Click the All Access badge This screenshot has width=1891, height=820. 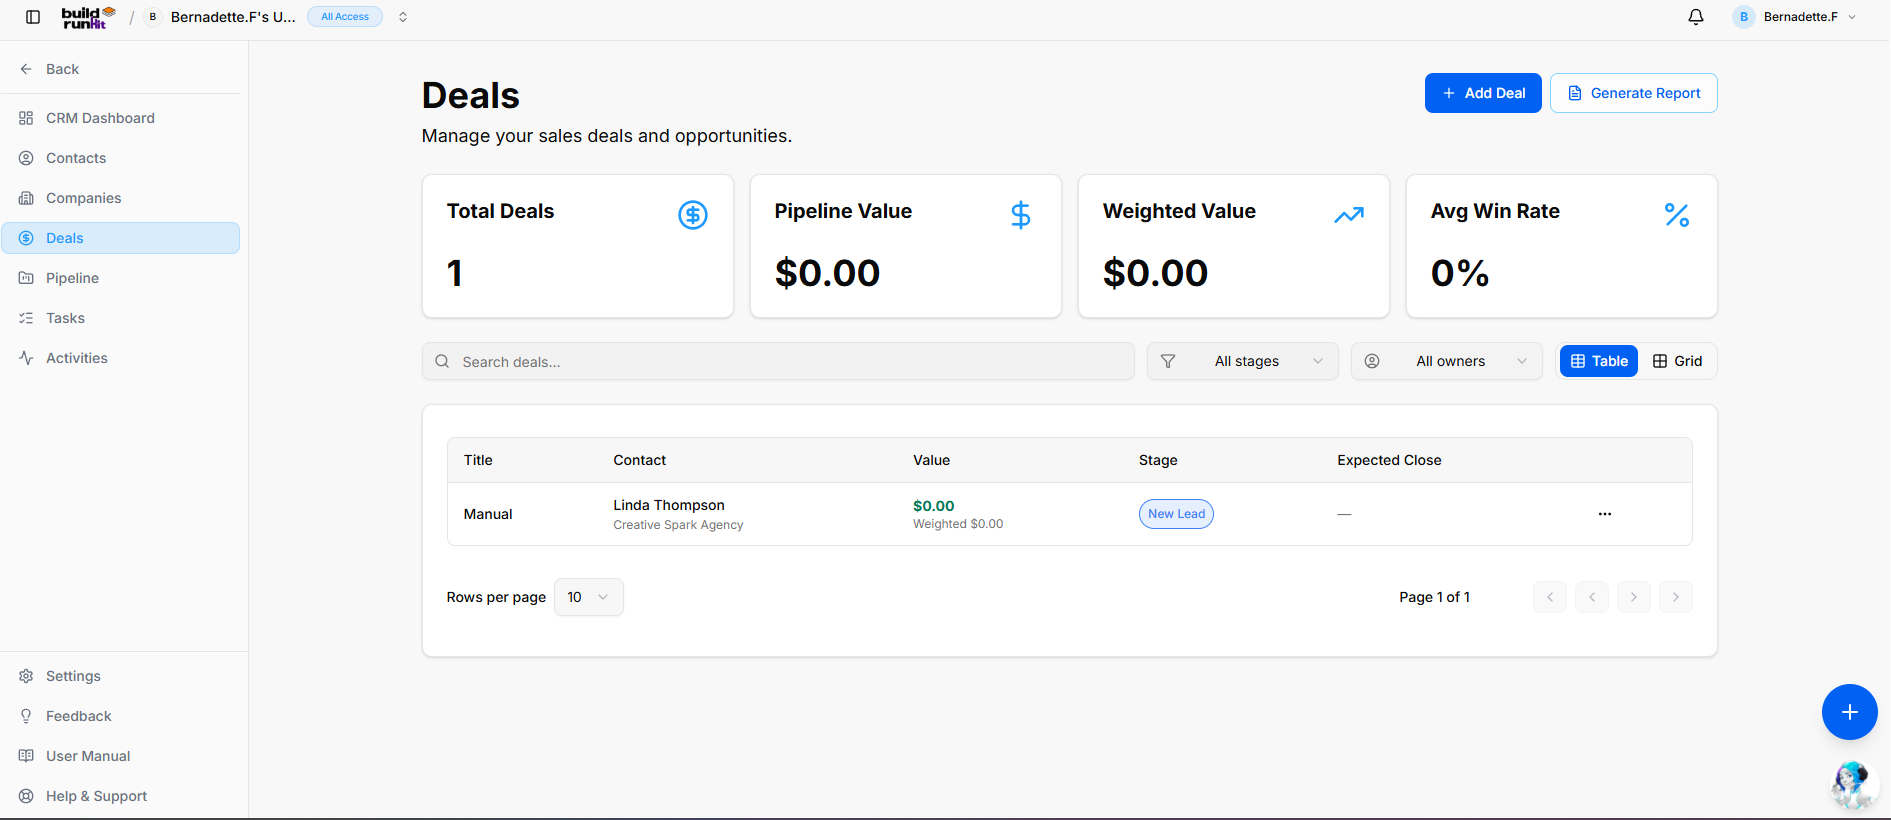point(345,17)
